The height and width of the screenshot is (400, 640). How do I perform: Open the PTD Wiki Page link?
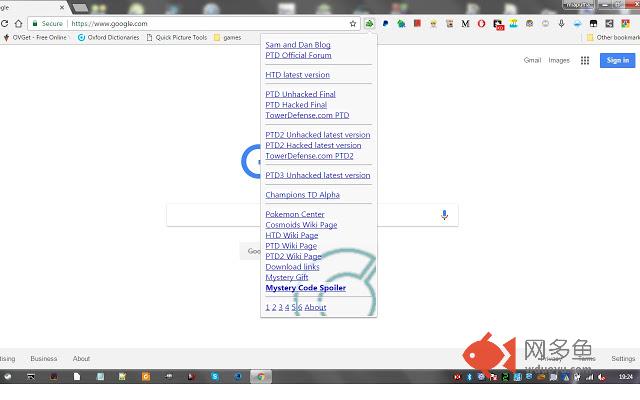291,246
